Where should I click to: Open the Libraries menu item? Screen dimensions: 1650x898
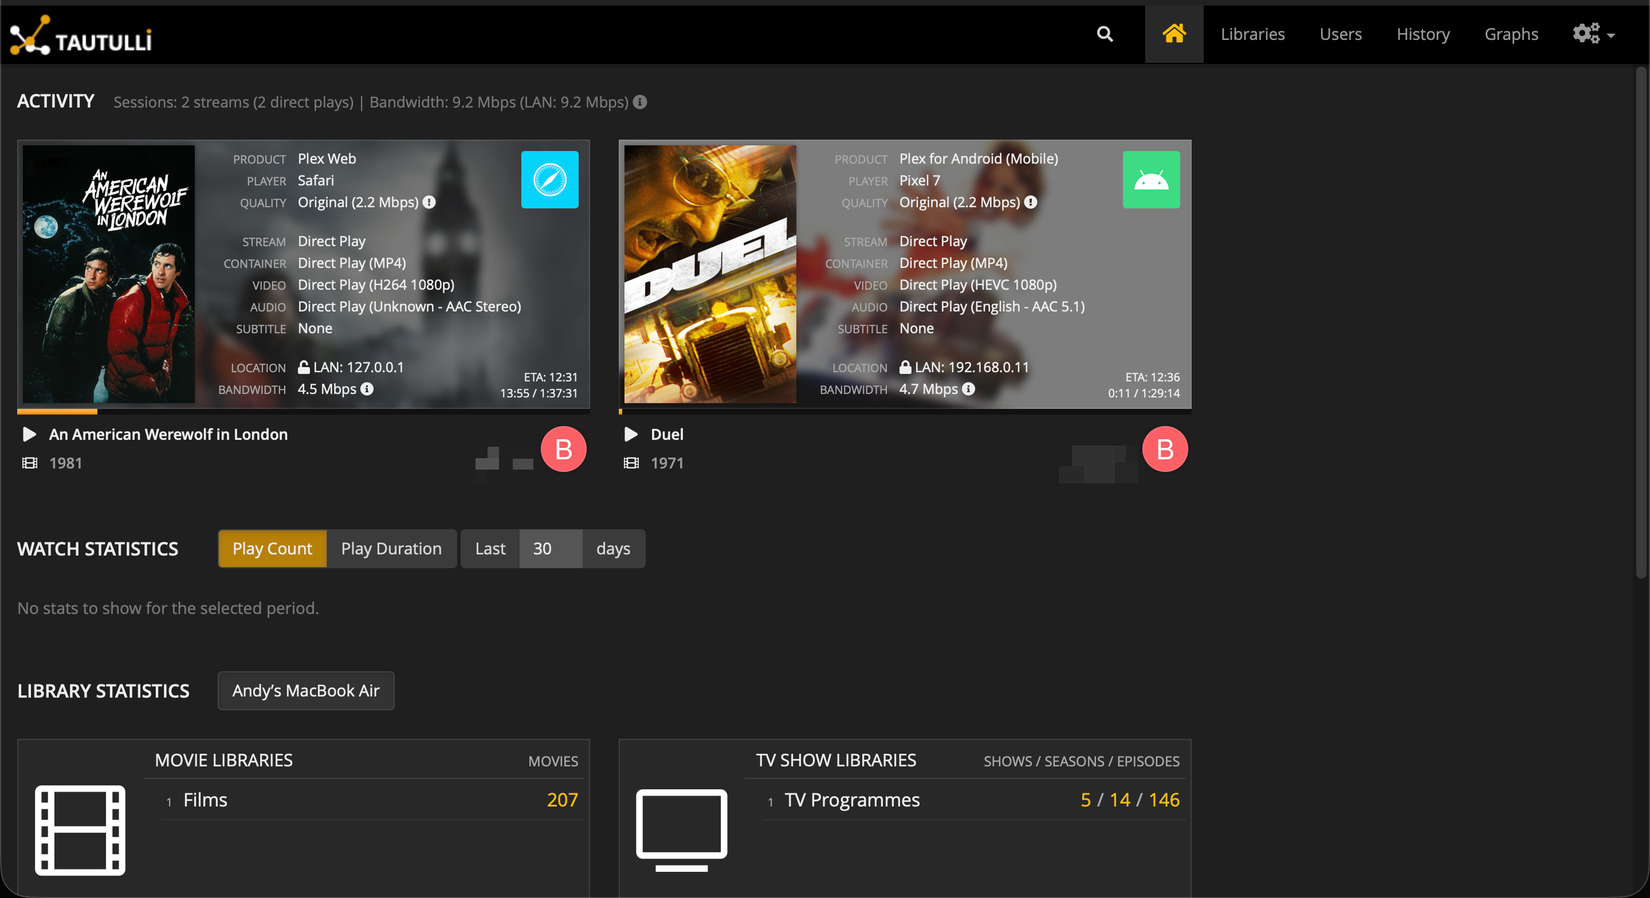(1252, 34)
